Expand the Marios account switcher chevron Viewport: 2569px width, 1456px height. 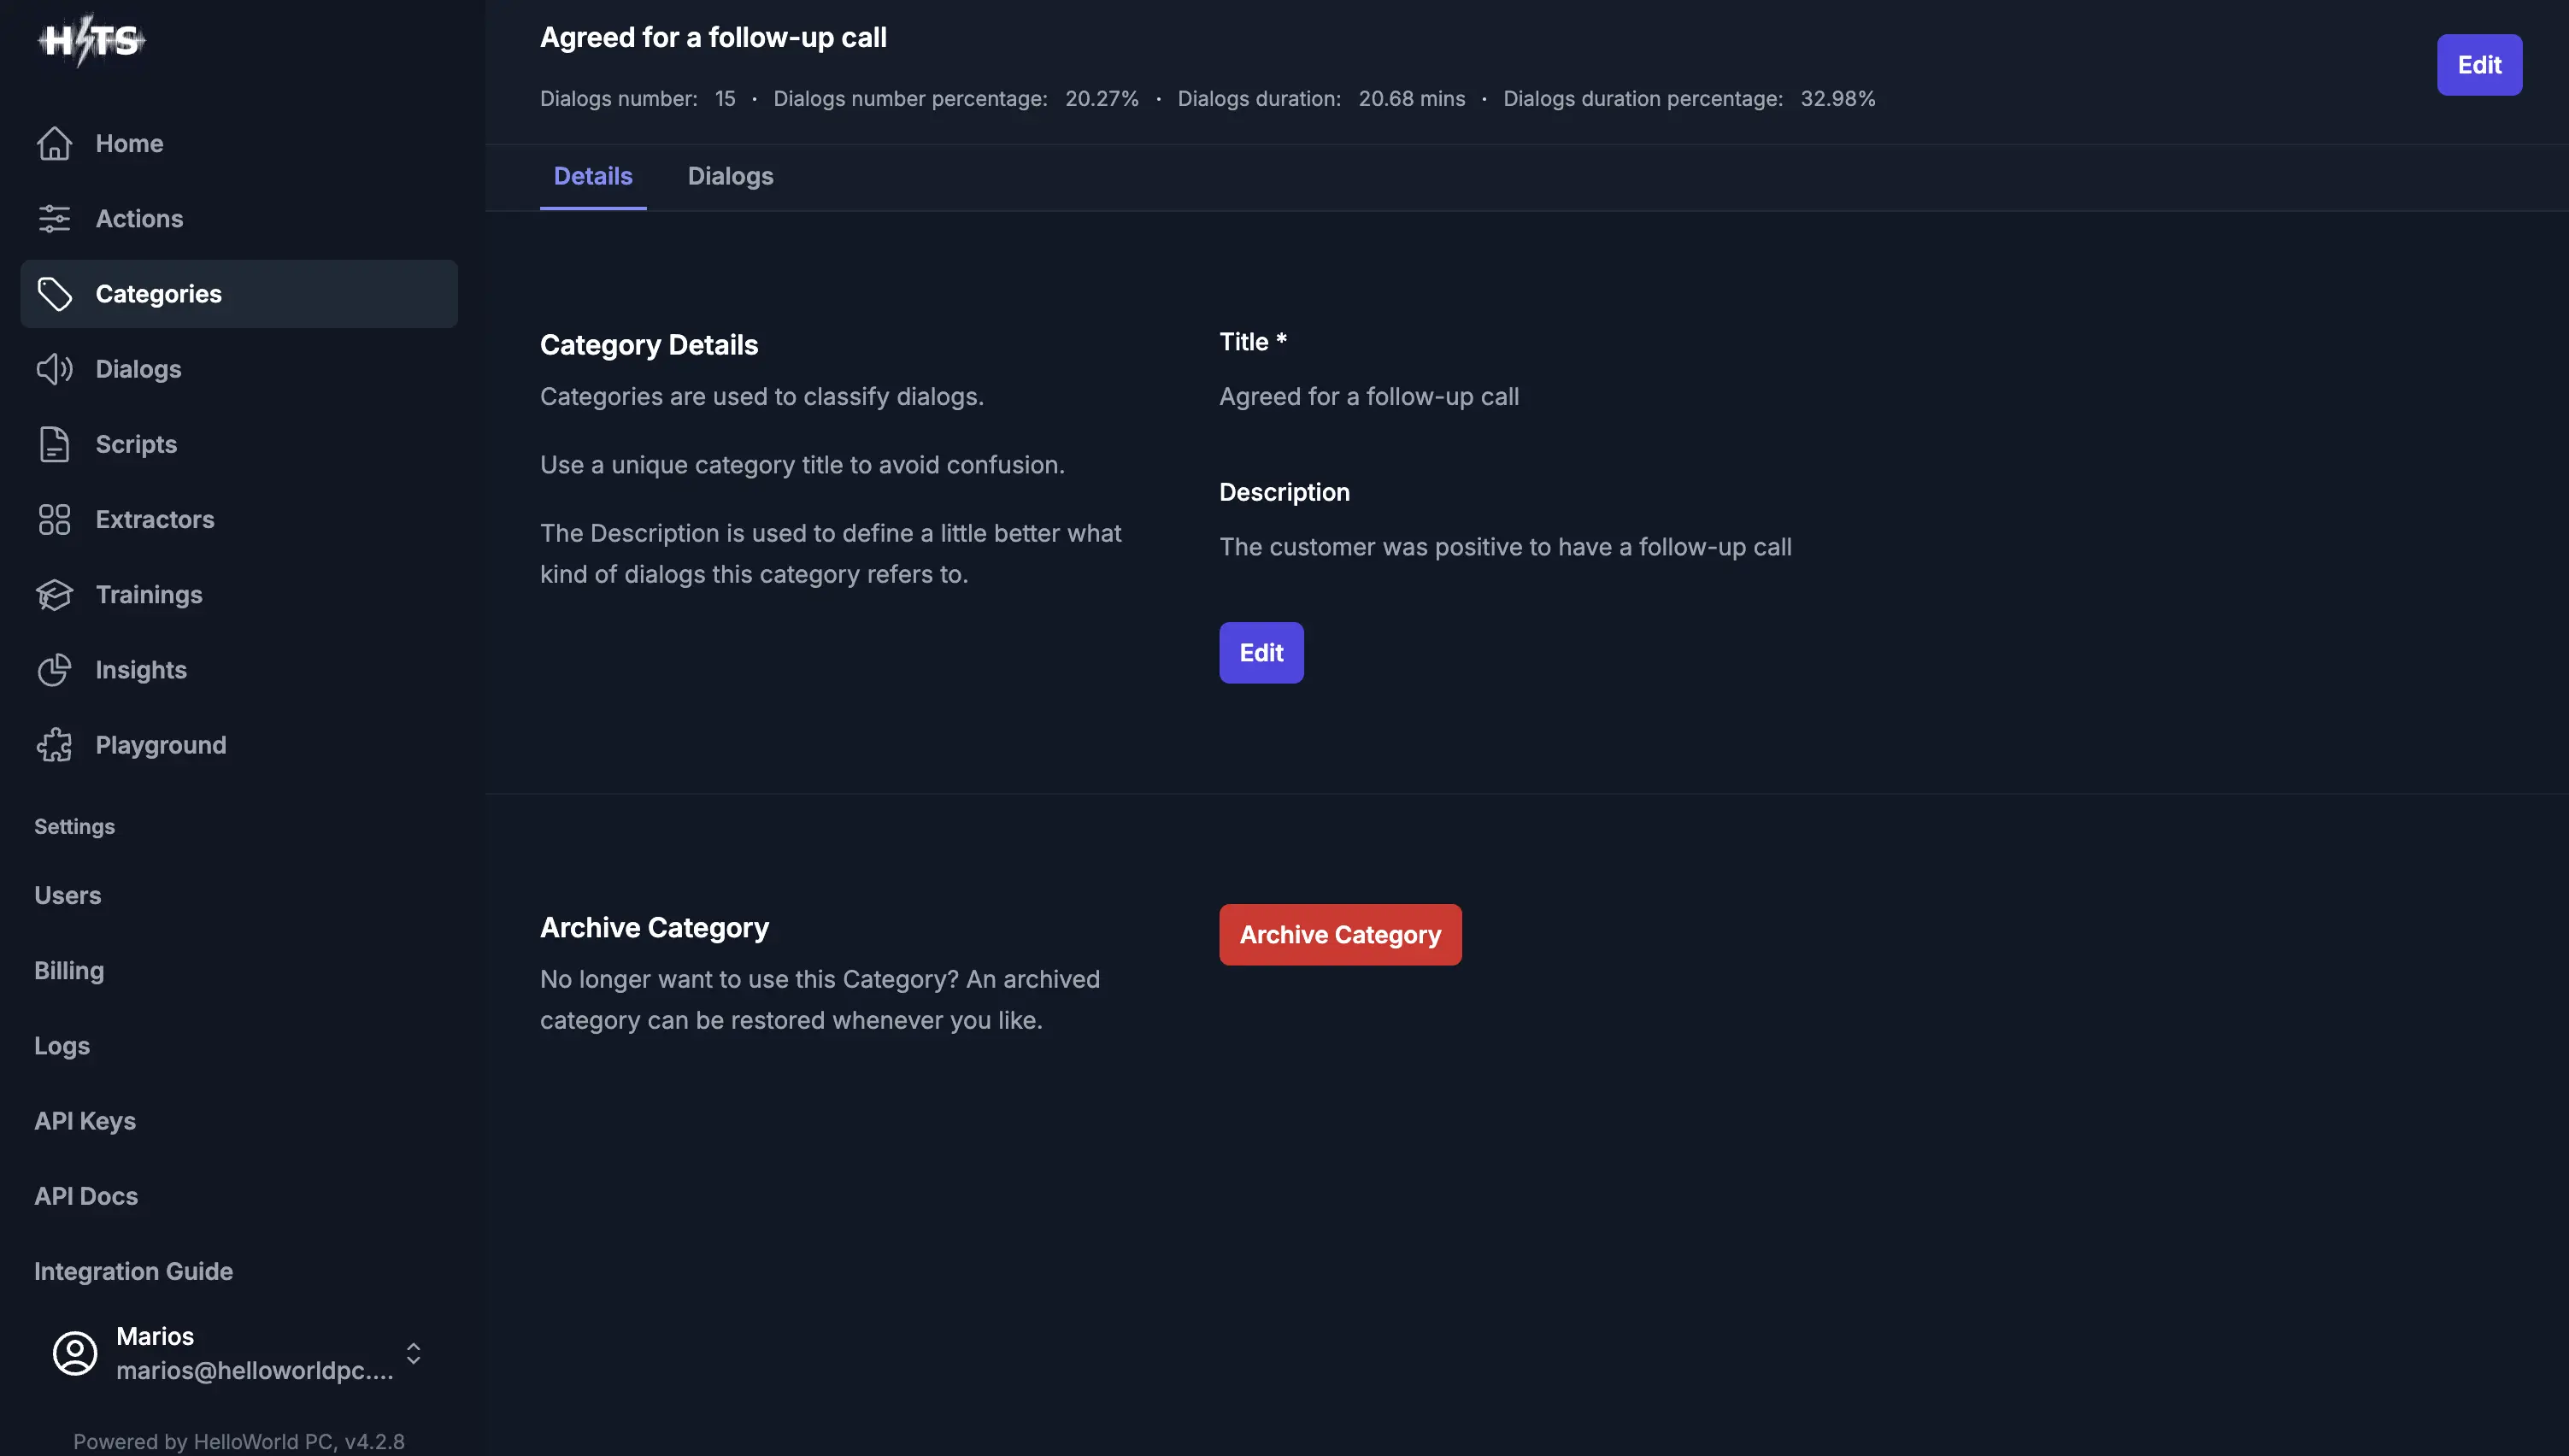413,1353
